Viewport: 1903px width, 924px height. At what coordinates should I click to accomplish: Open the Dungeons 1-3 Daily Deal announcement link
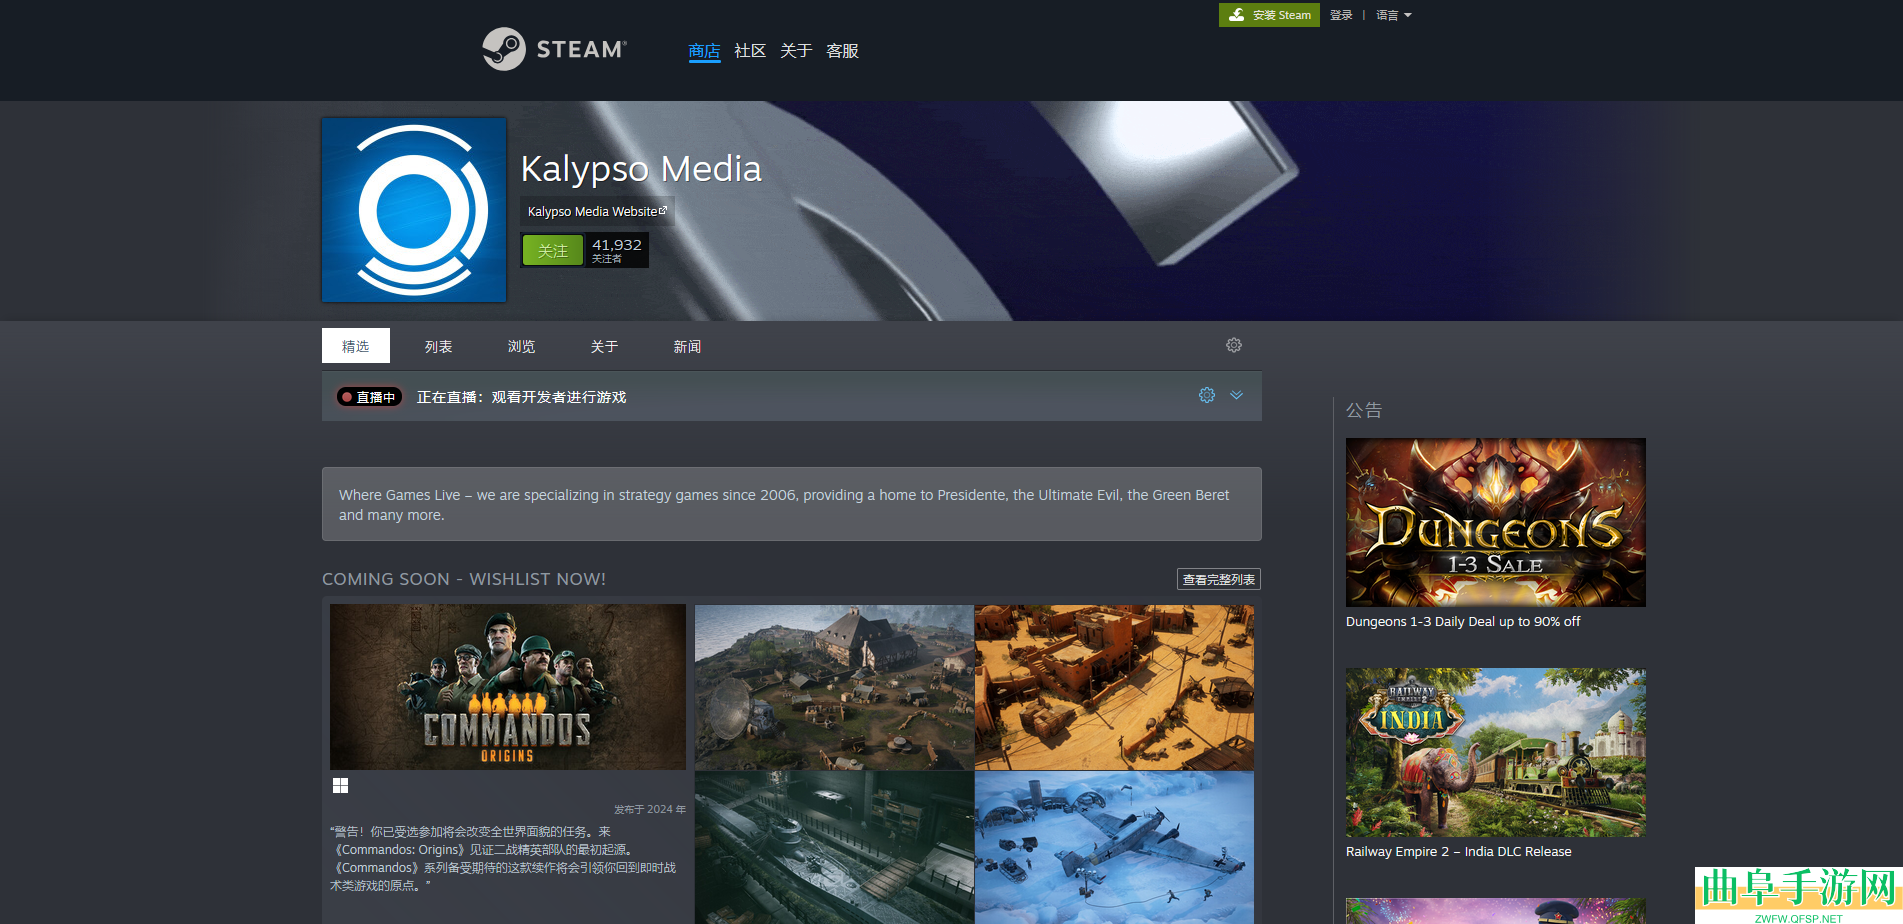(1463, 622)
